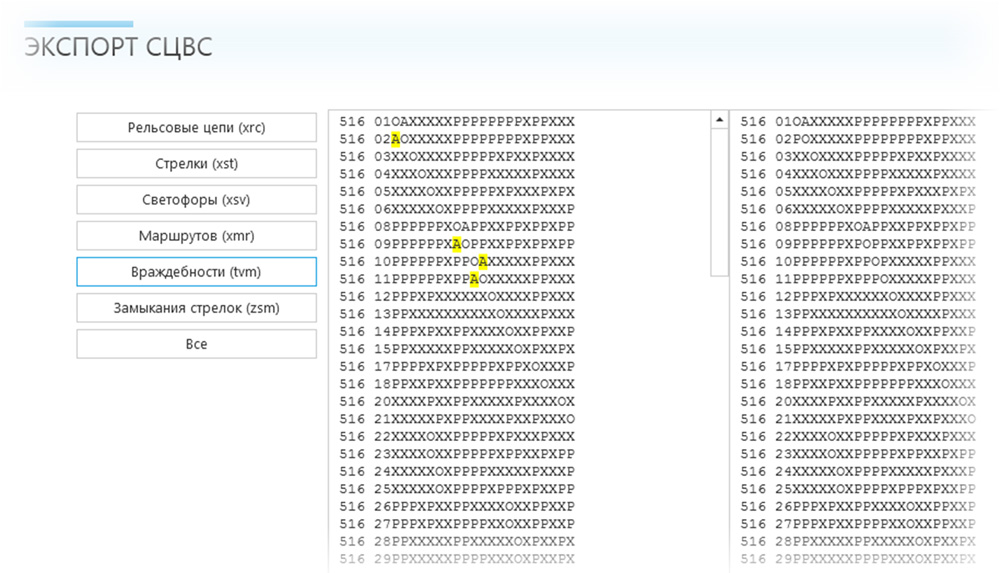
Task: Click the Рельсовые цепи (xrc) export button
Action: [x=196, y=128]
